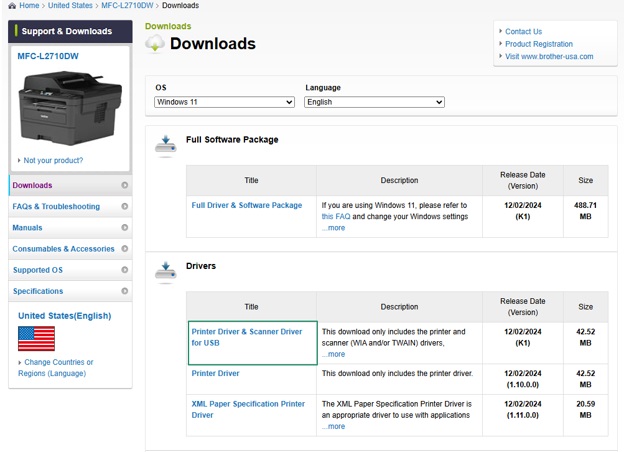The image size is (624, 452).
Task: Click the Full Software Package download icon
Action: [x=166, y=144]
